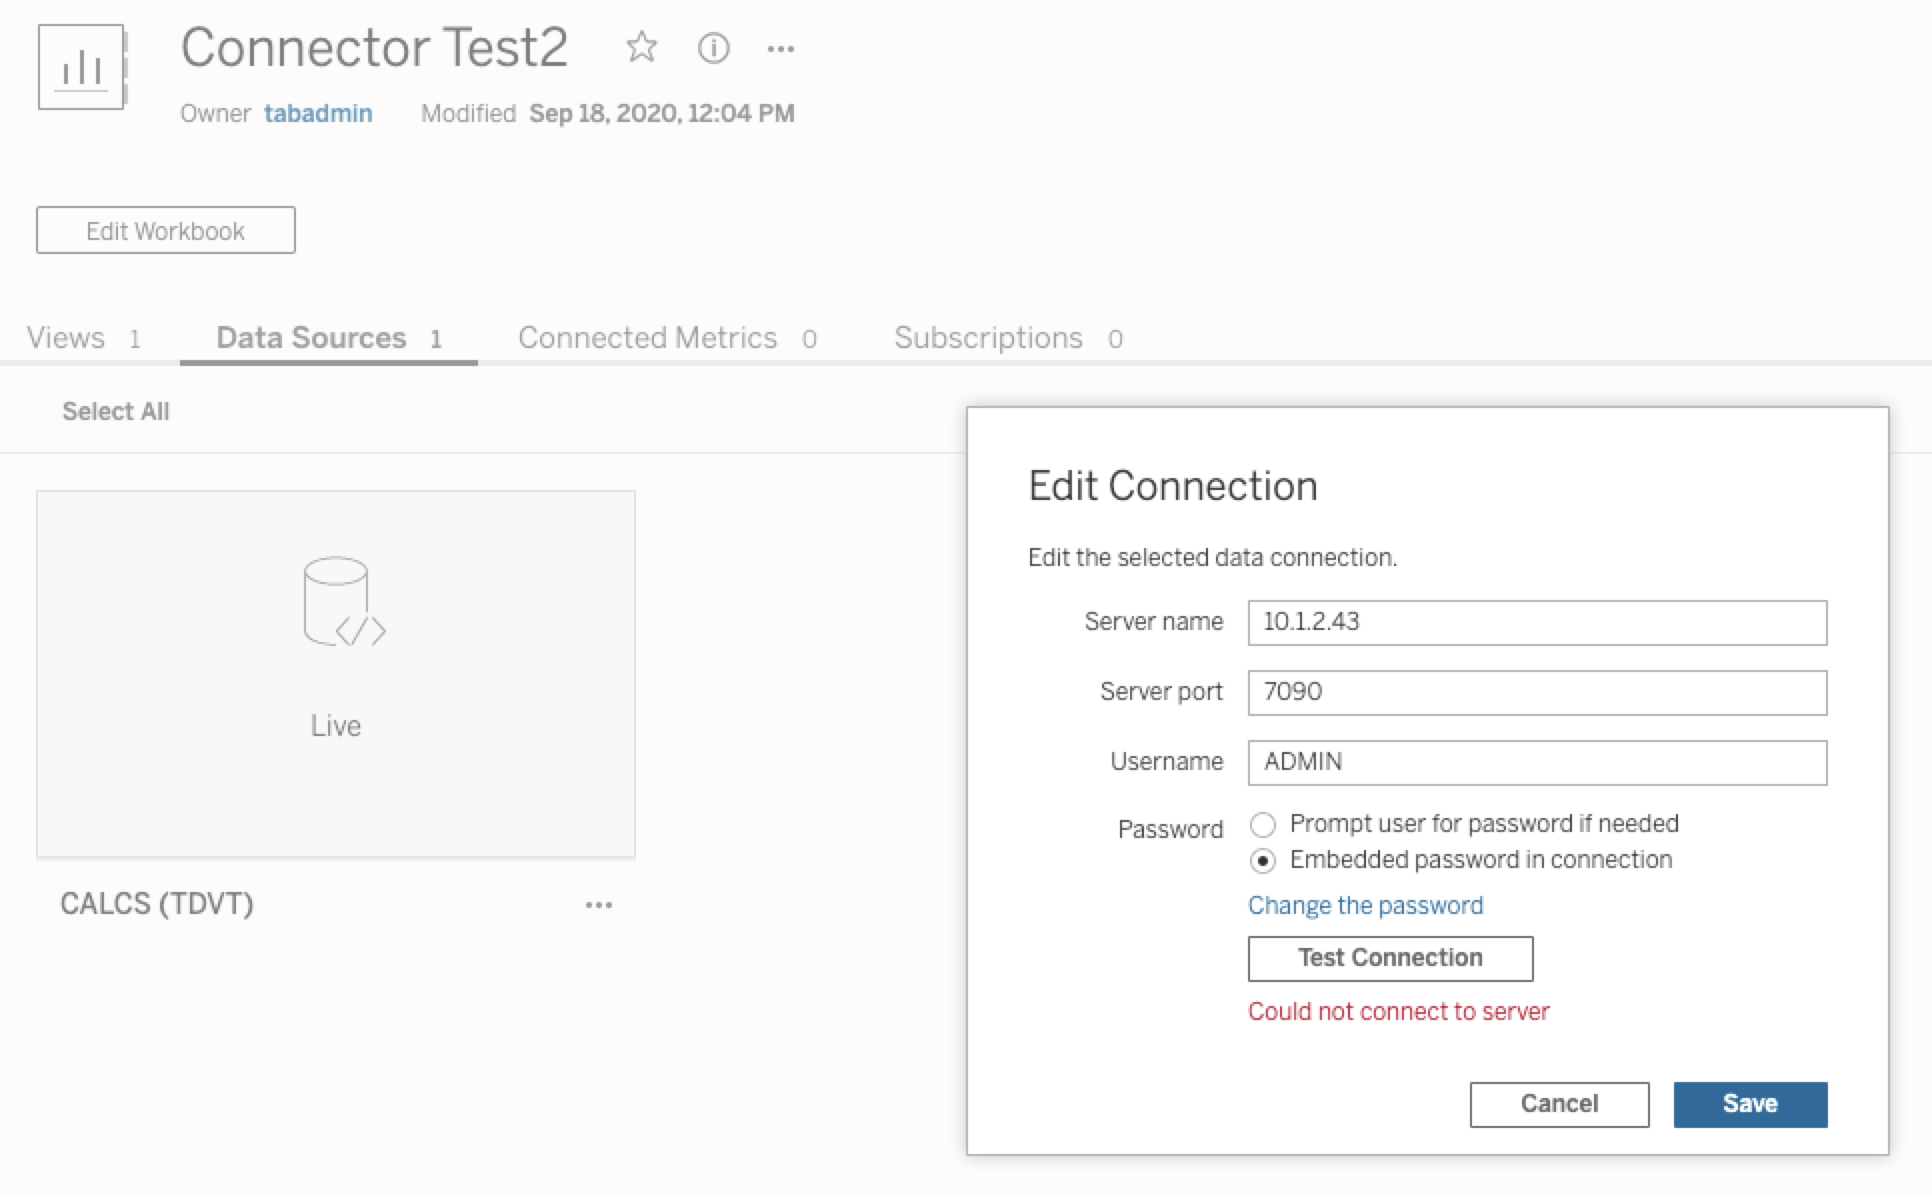Open the ellipsis menu next to Connector Test2
This screenshot has height=1196, width=1932.
click(x=781, y=48)
